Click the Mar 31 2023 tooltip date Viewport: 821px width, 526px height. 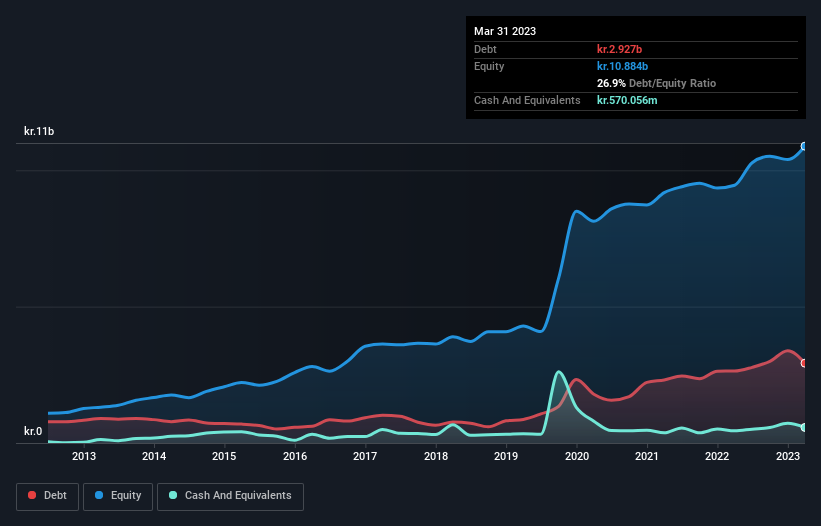point(505,31)
